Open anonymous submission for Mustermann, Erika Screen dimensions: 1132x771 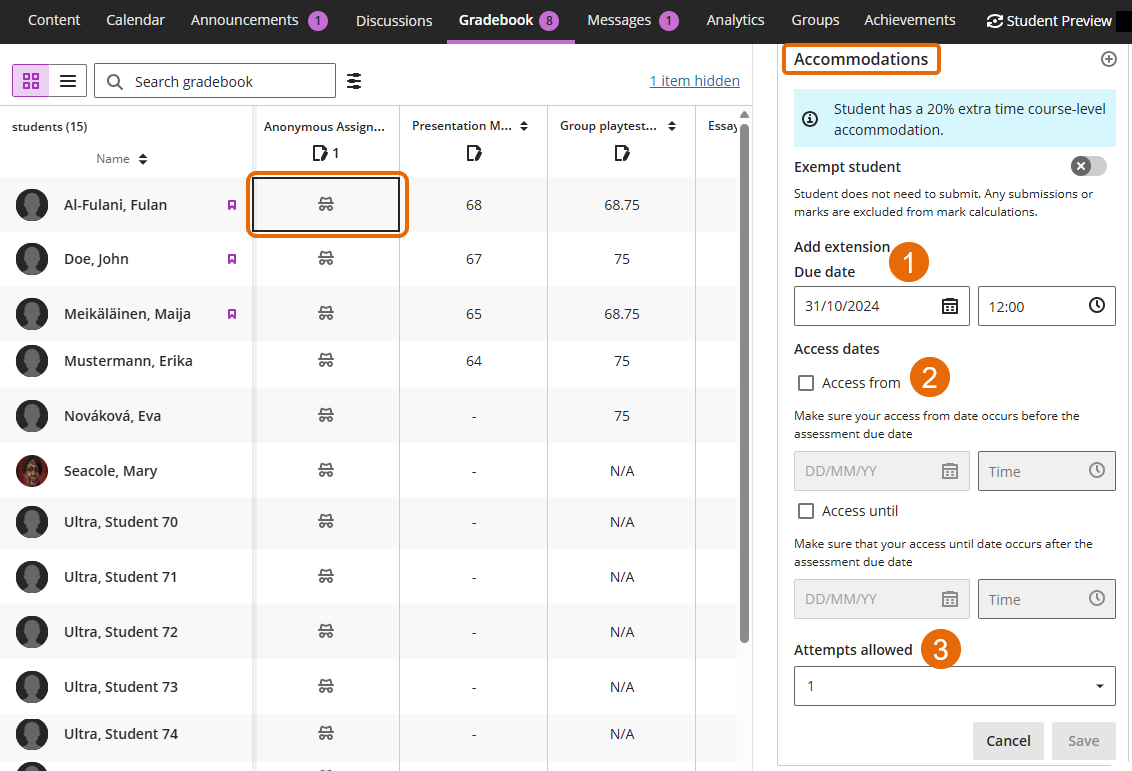[326, 360]
